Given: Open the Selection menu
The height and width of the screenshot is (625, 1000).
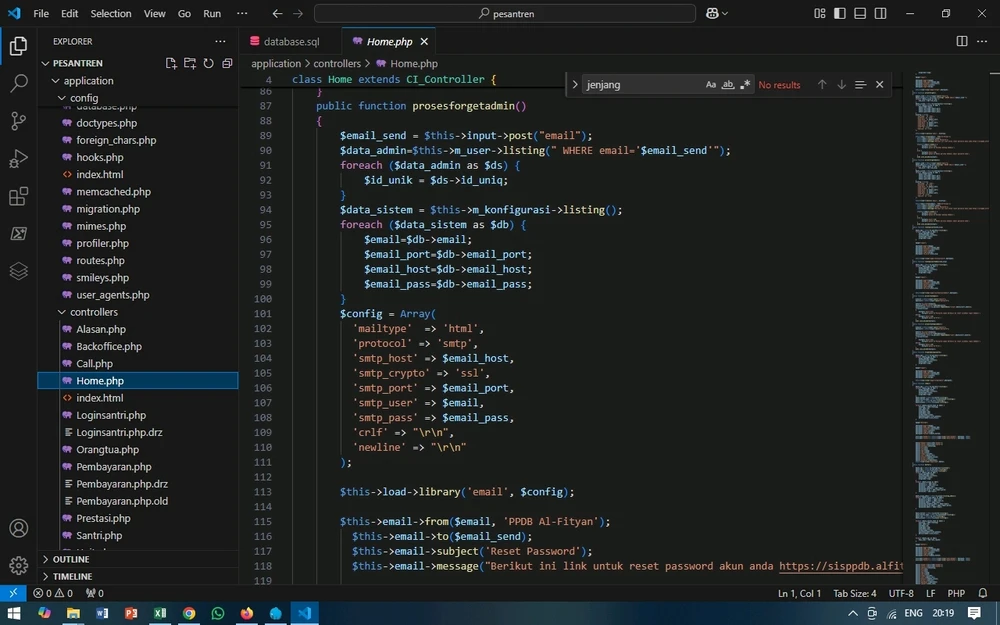Looking at the screenshot, I should coord(110,14).
